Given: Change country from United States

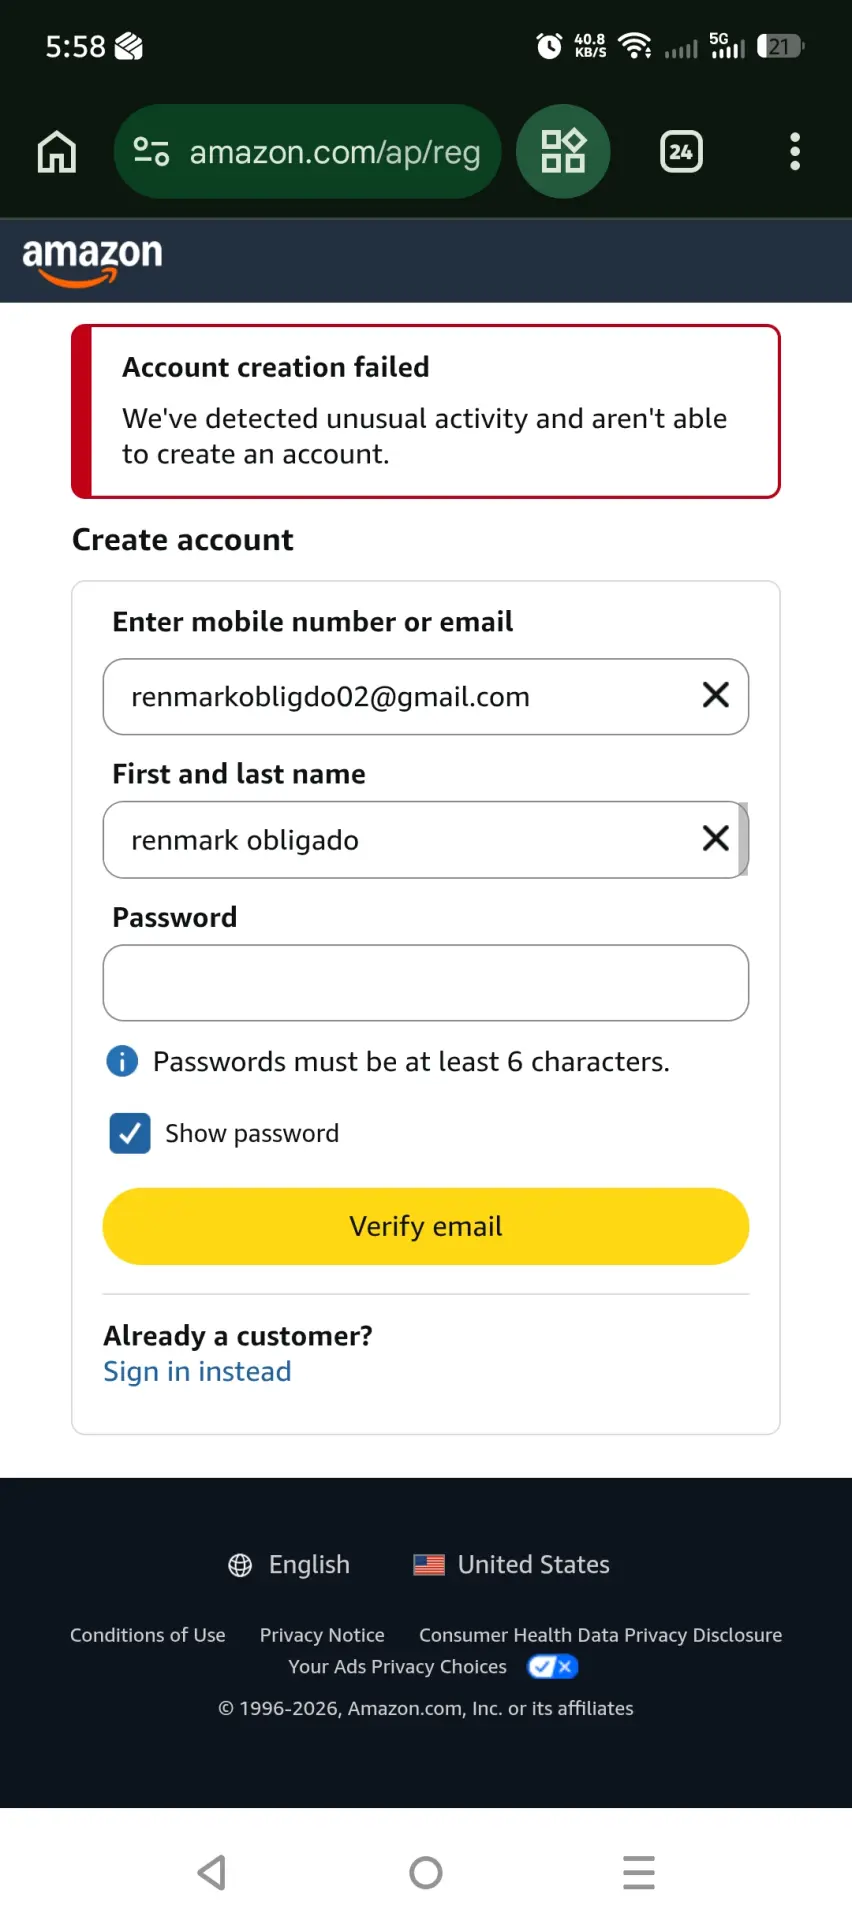Looking at the screenshot, I should 512,1565.
